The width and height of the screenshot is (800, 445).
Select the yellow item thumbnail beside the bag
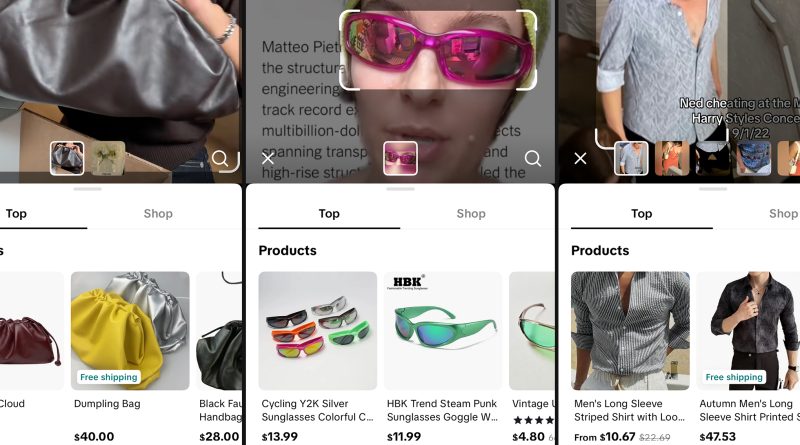[x=108, y=158]
